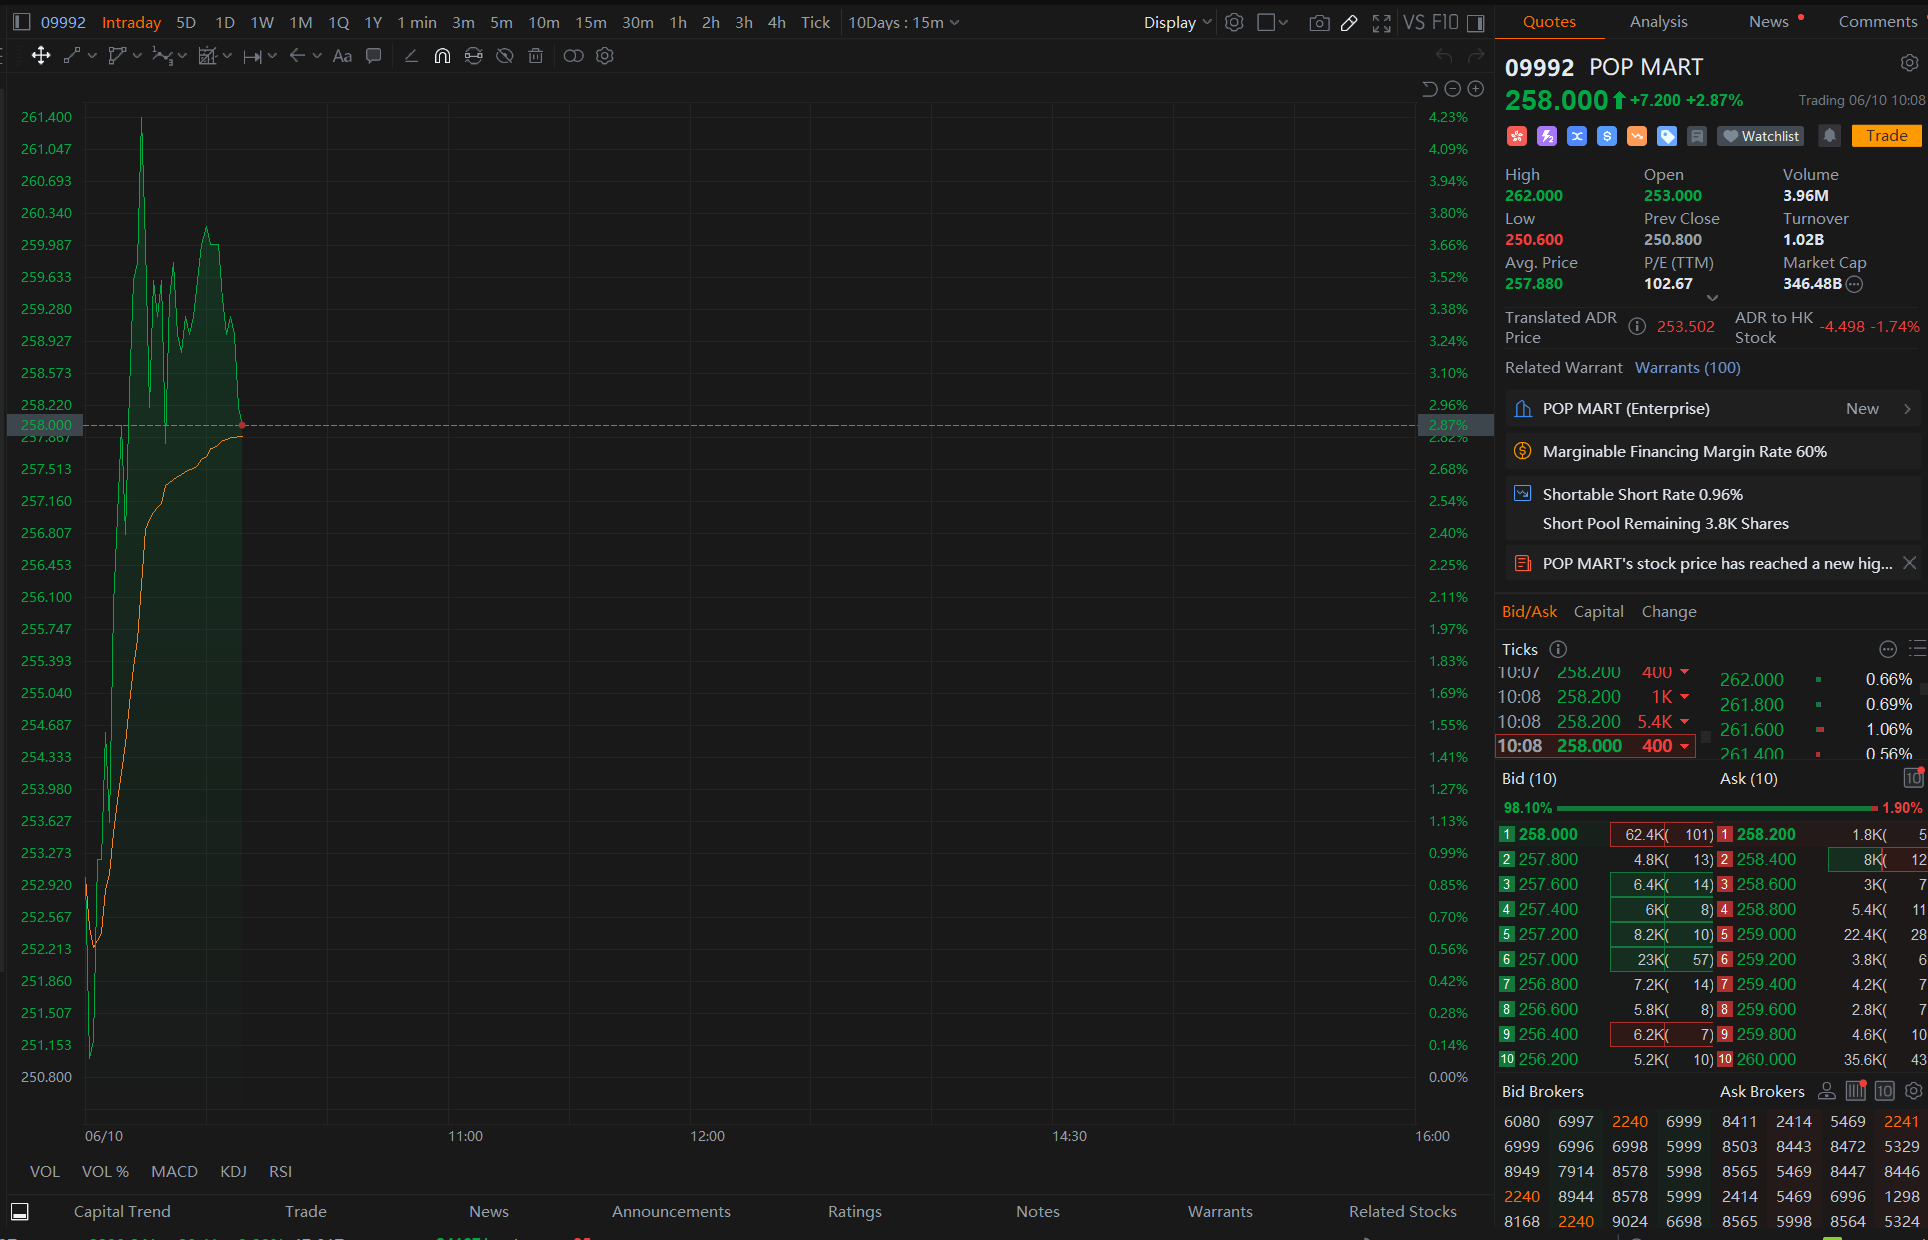Viewport: 1928px width, 1240px height.
Task: Zoom in the chart with plus icon
Action: (x=1476, y=89)
